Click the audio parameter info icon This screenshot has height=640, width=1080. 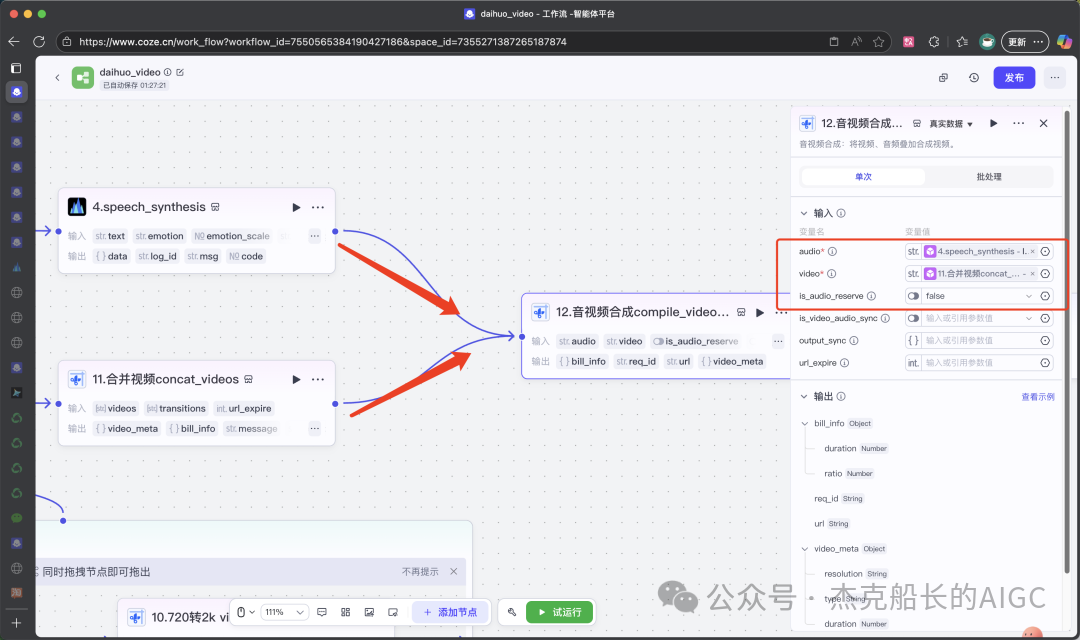coord(832,251)
